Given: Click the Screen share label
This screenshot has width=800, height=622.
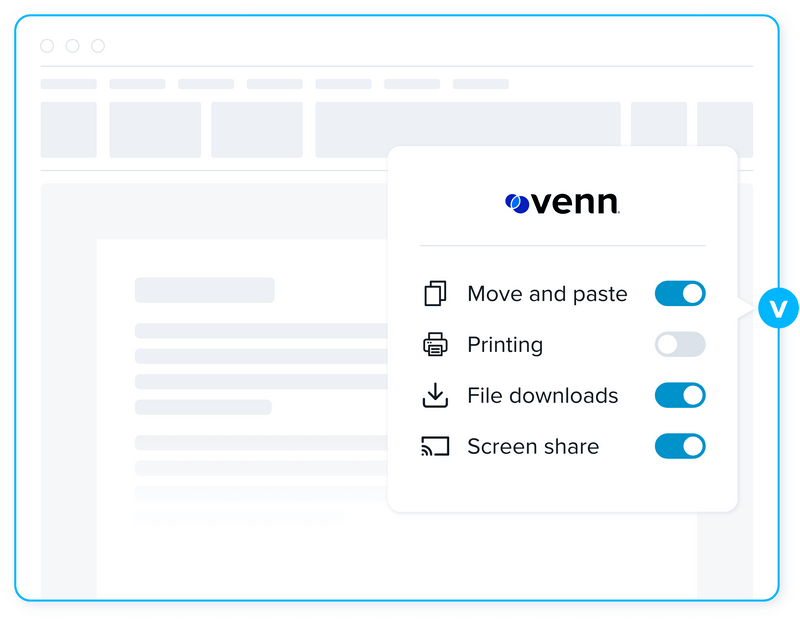Looking at the screenshot, I should coord(533,447).
